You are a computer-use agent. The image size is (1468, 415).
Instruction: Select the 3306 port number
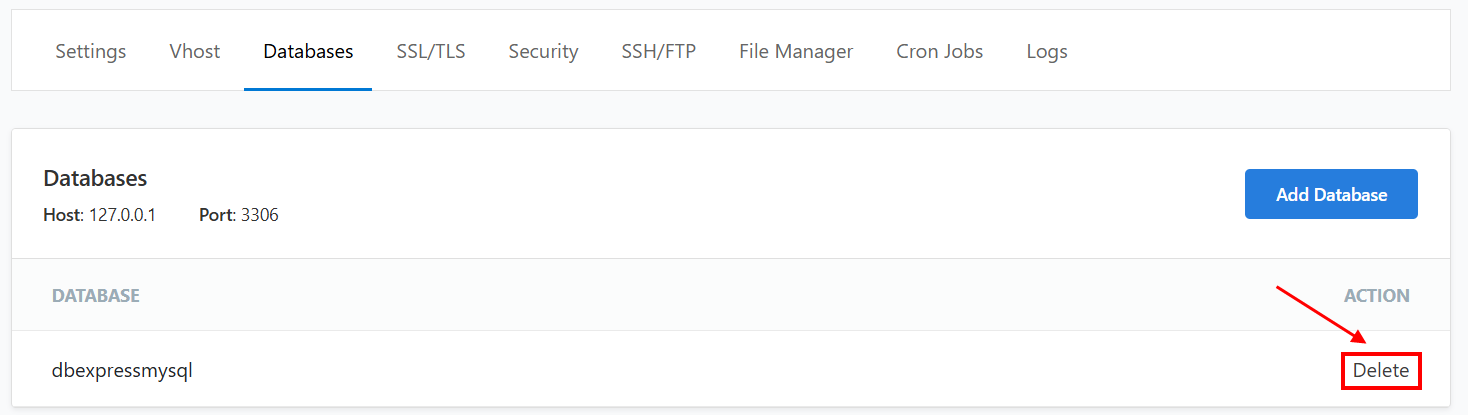coord(259,215)
